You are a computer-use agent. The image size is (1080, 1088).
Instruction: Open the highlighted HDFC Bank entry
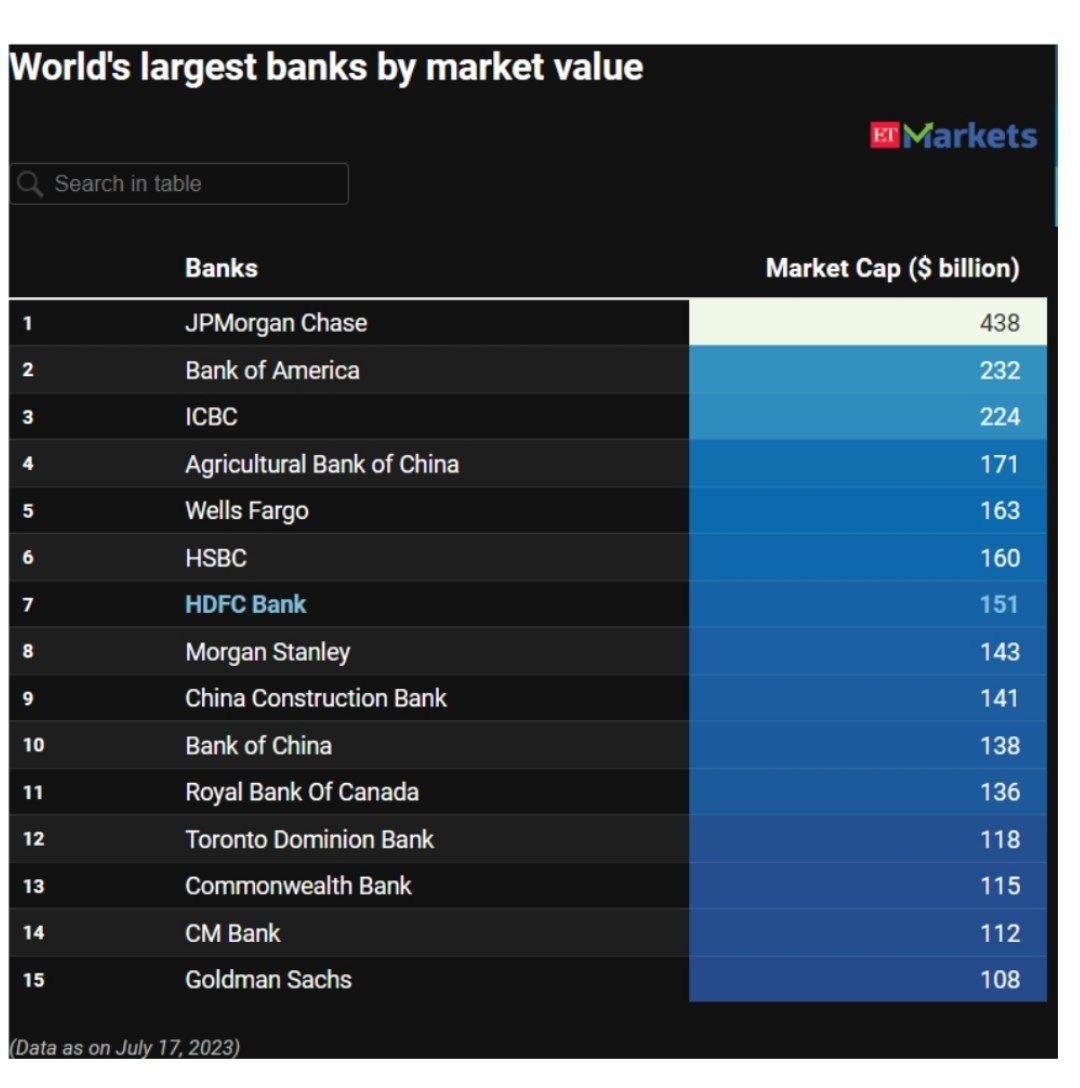[246, 604]
